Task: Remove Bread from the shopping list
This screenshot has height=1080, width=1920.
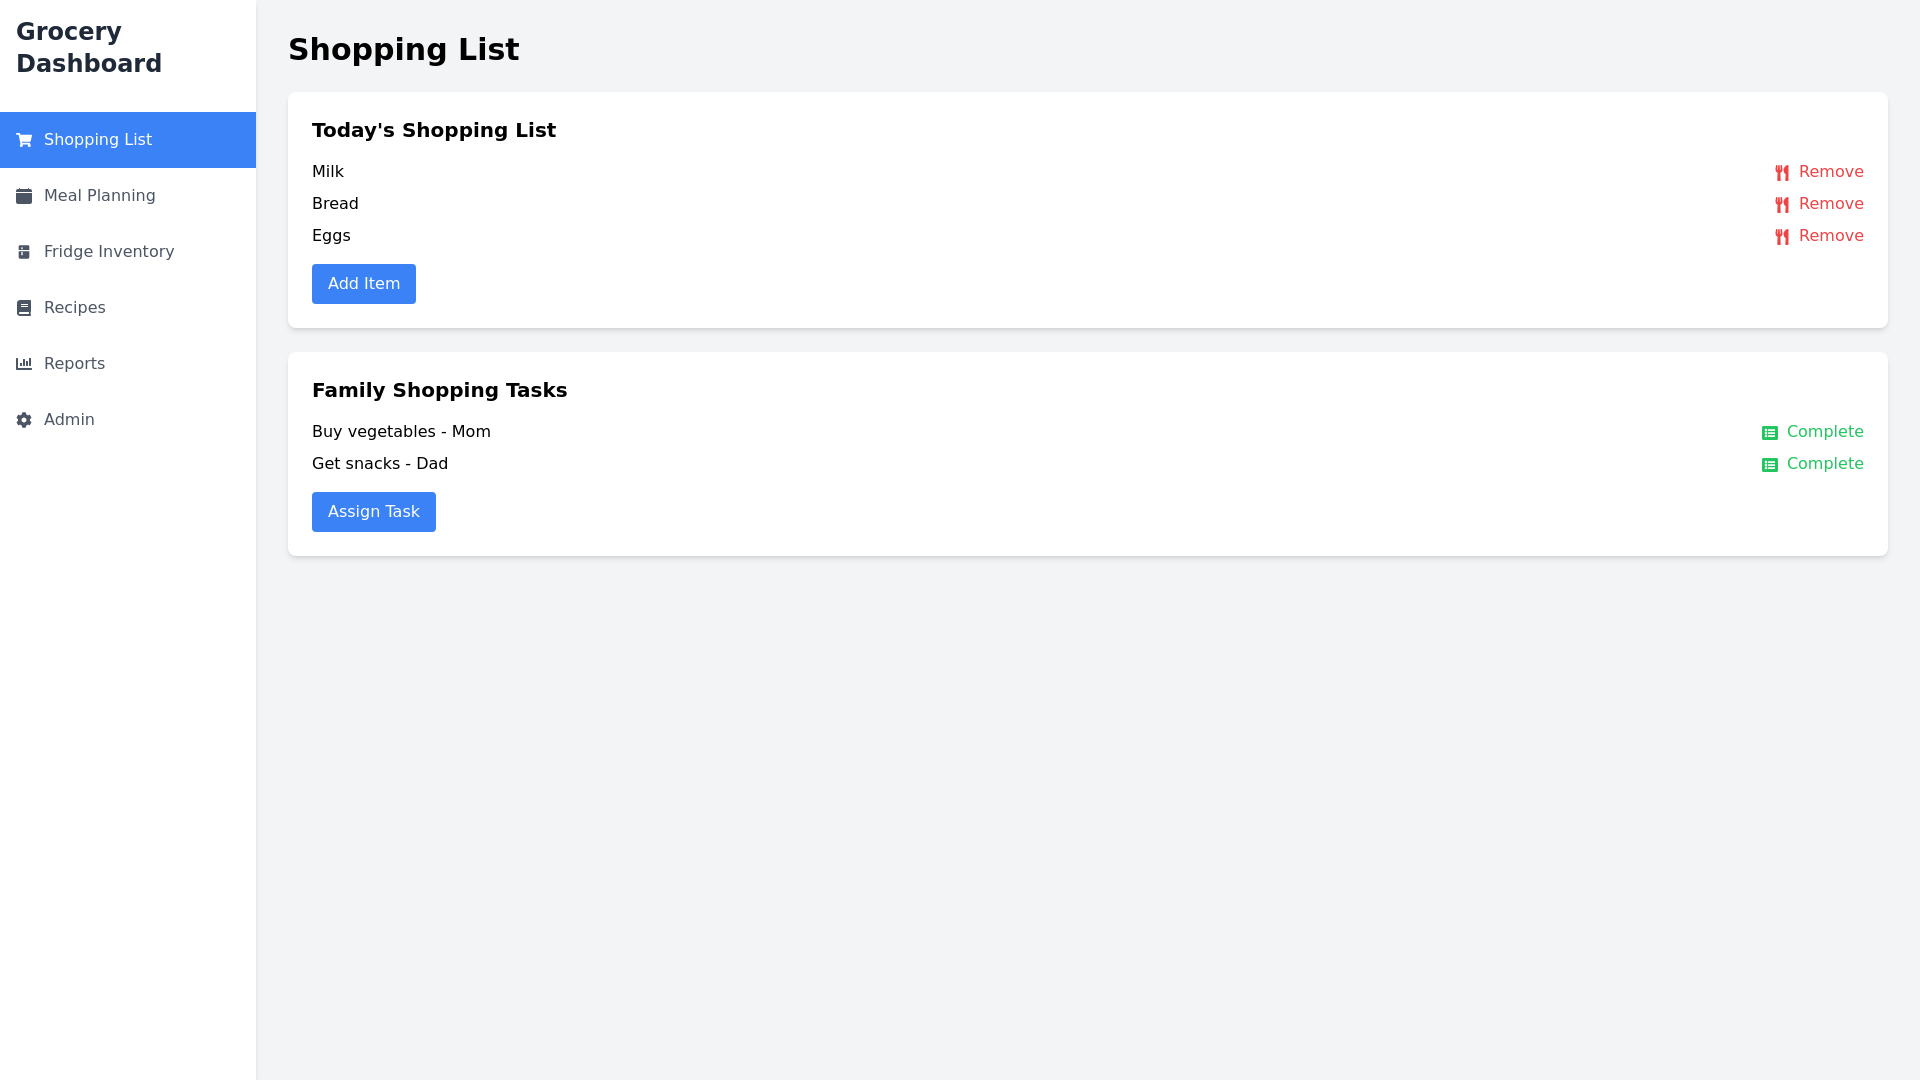Action: tap(1830, 204)
